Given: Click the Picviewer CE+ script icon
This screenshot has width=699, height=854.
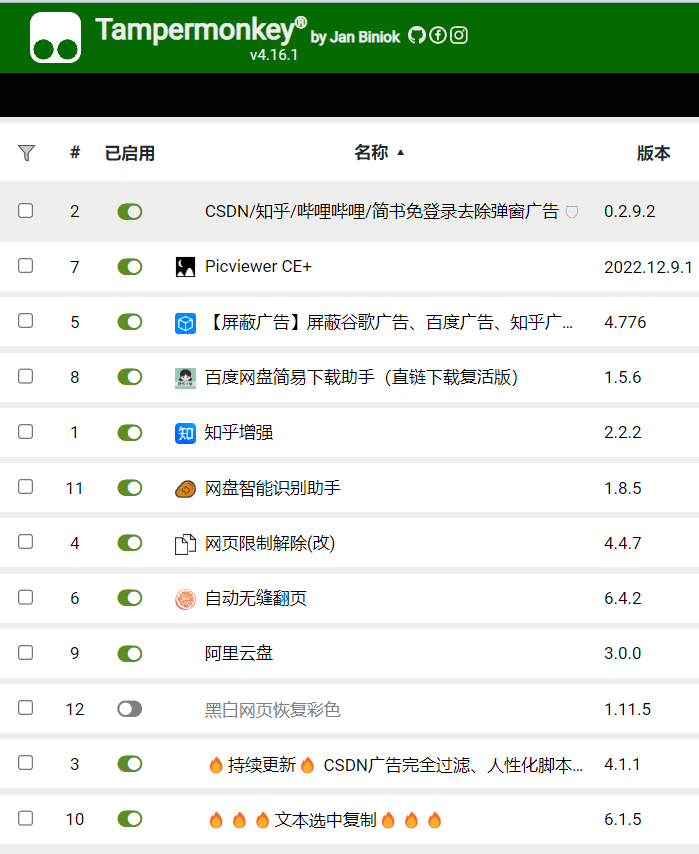Looking at the screenshot, I should pyautogui.click(x=185, y=267).
